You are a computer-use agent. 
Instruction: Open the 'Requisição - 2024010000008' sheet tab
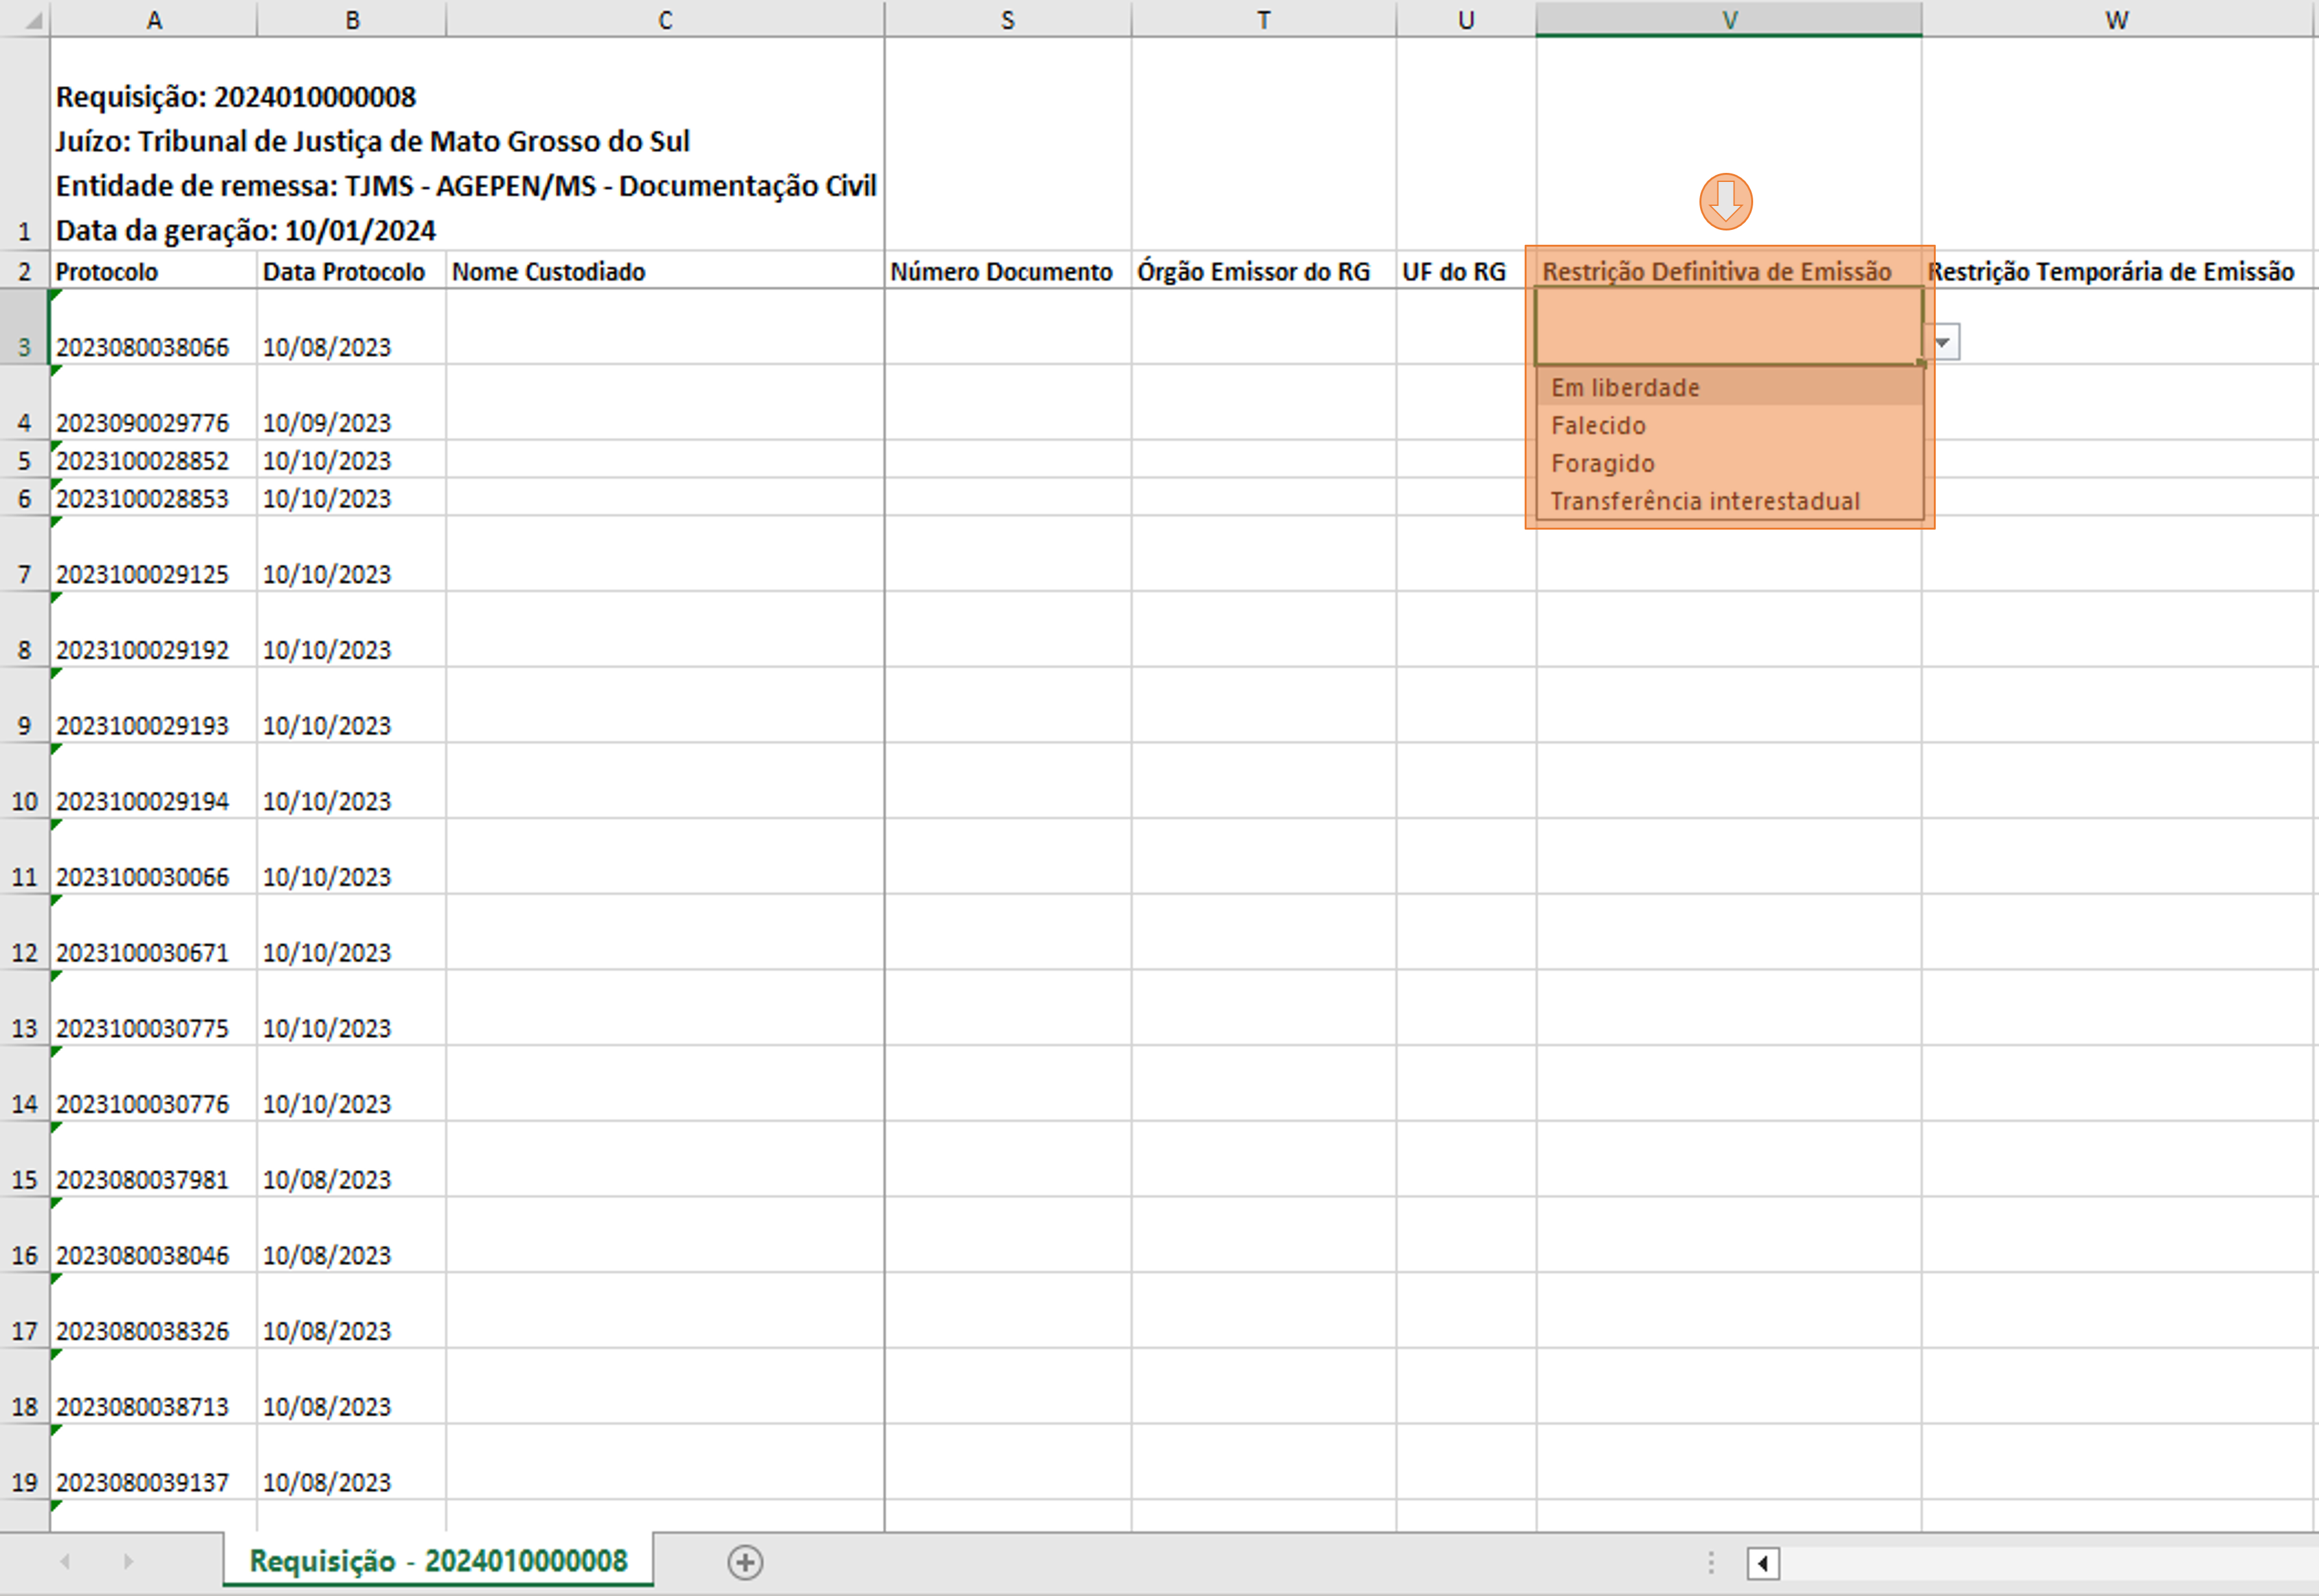(438, 1560)
